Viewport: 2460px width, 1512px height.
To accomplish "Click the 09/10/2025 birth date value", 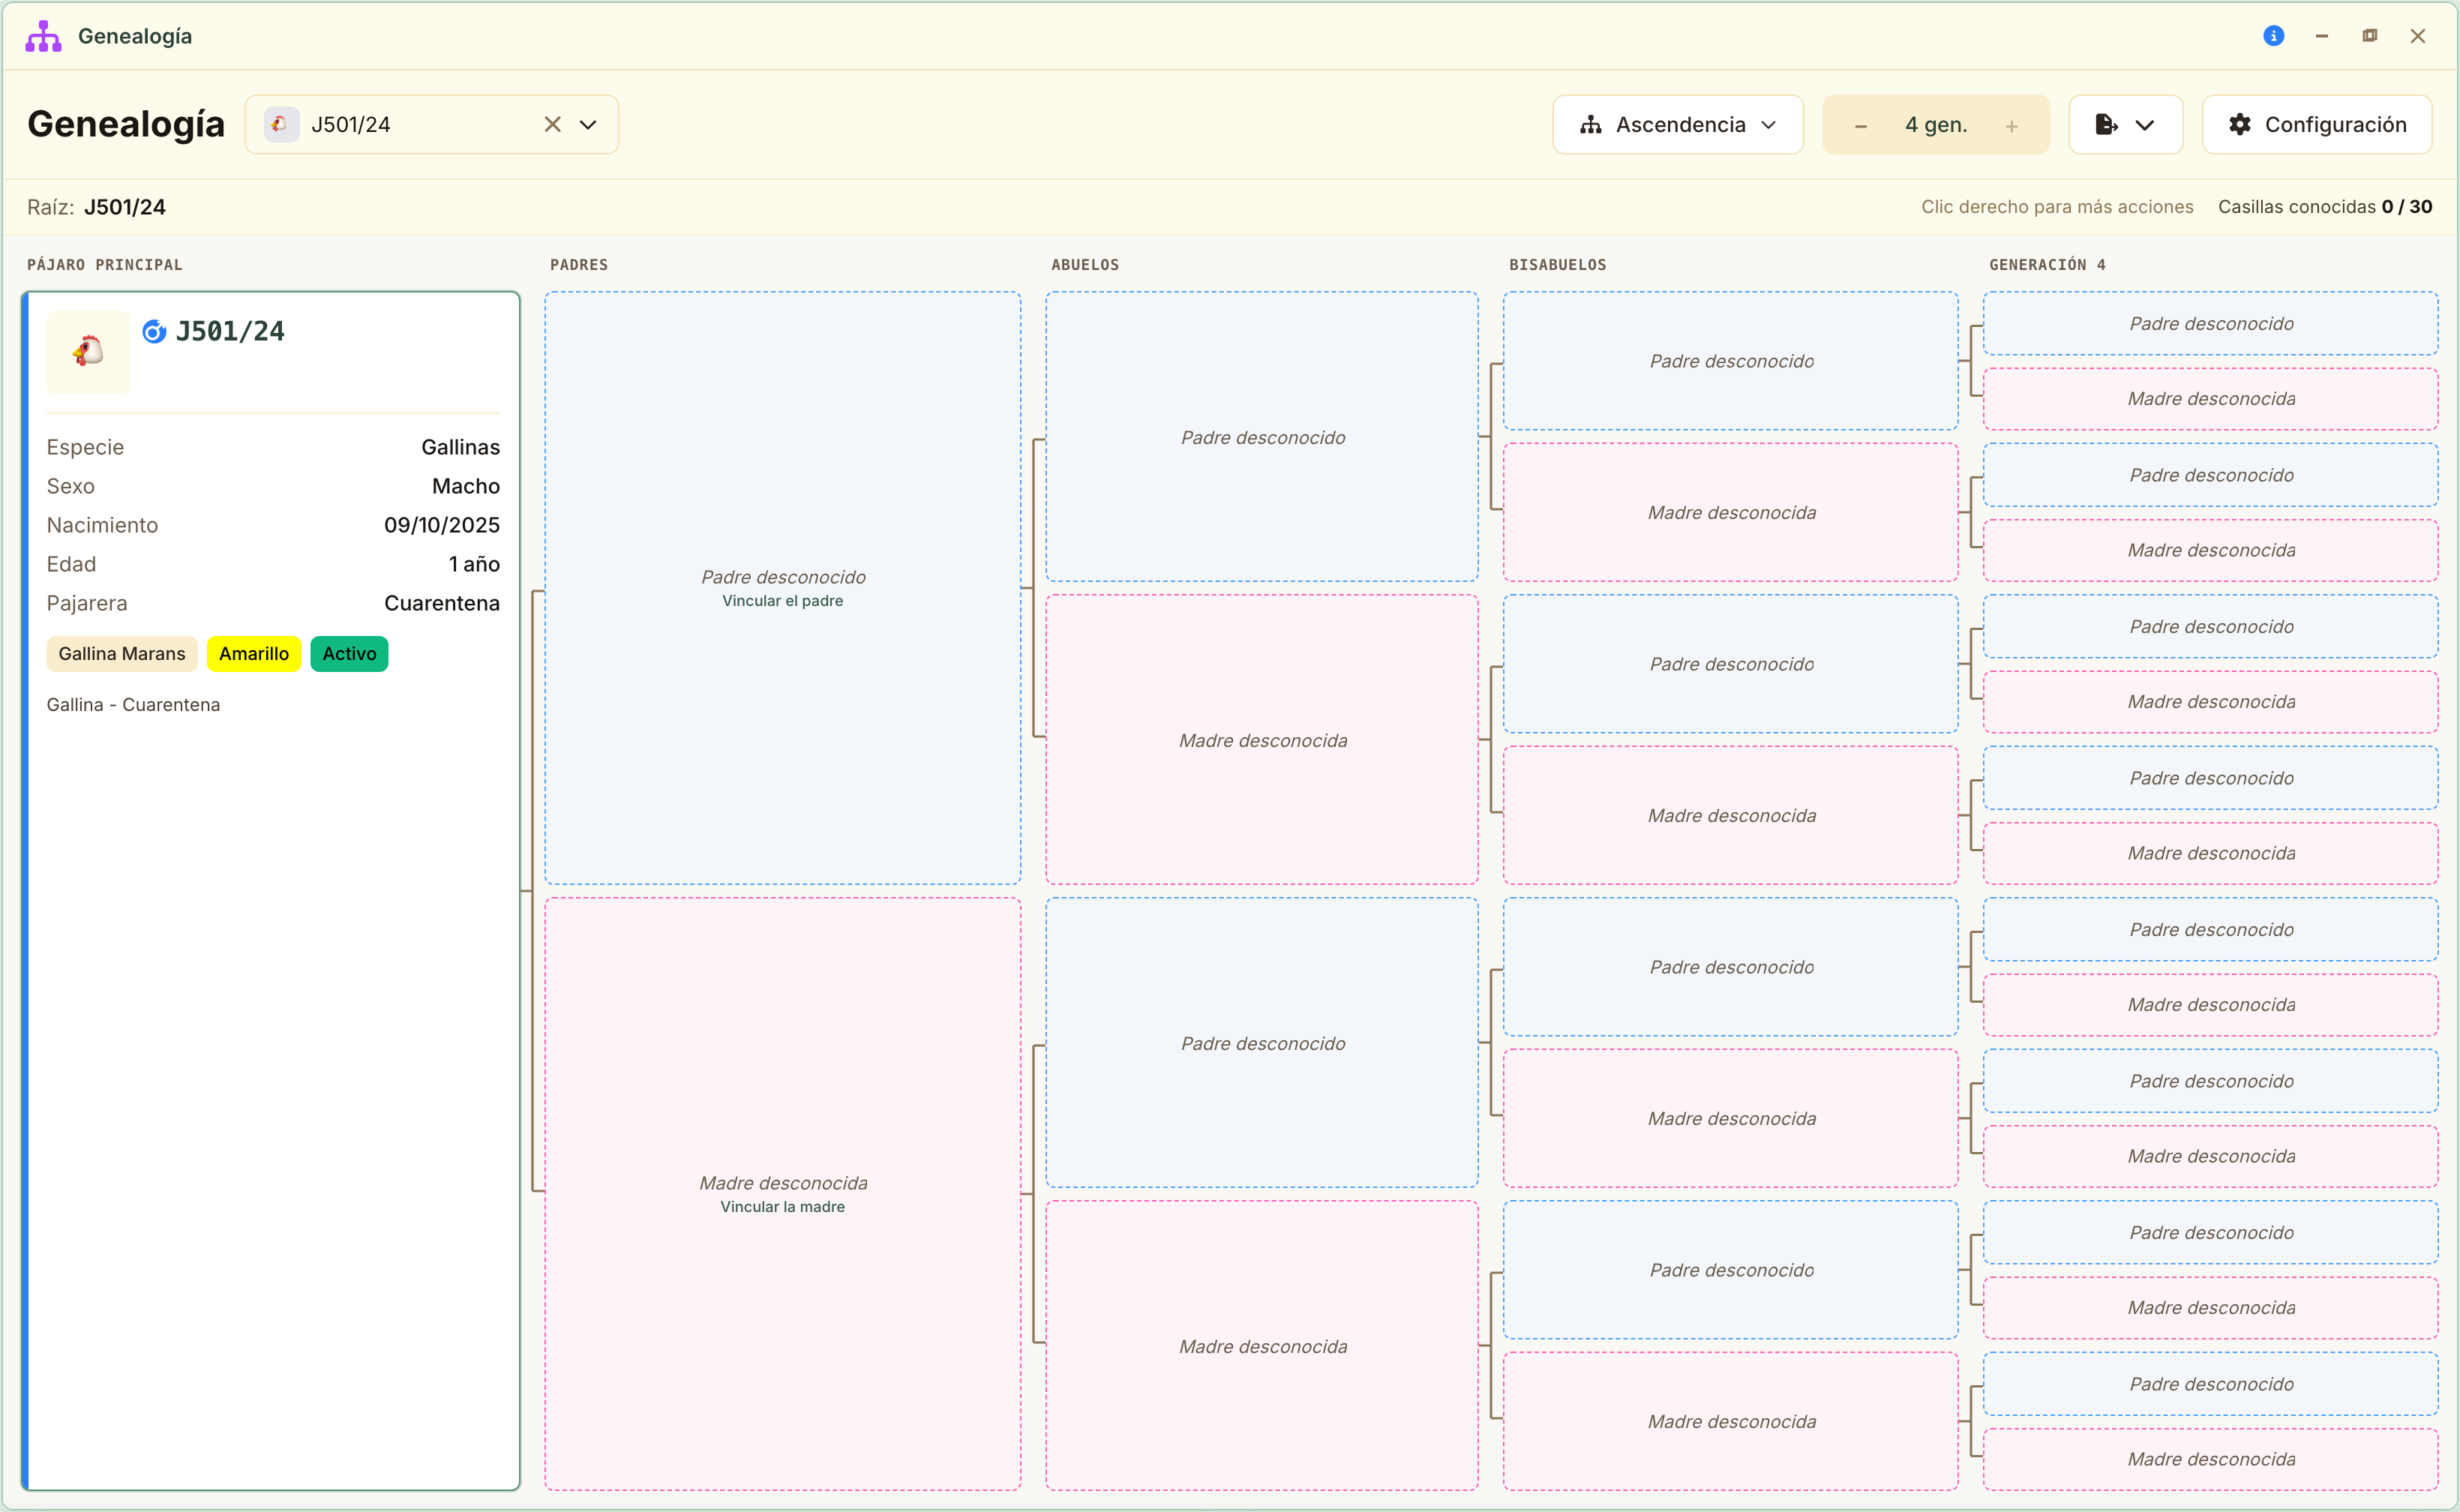I will (442, 525).
